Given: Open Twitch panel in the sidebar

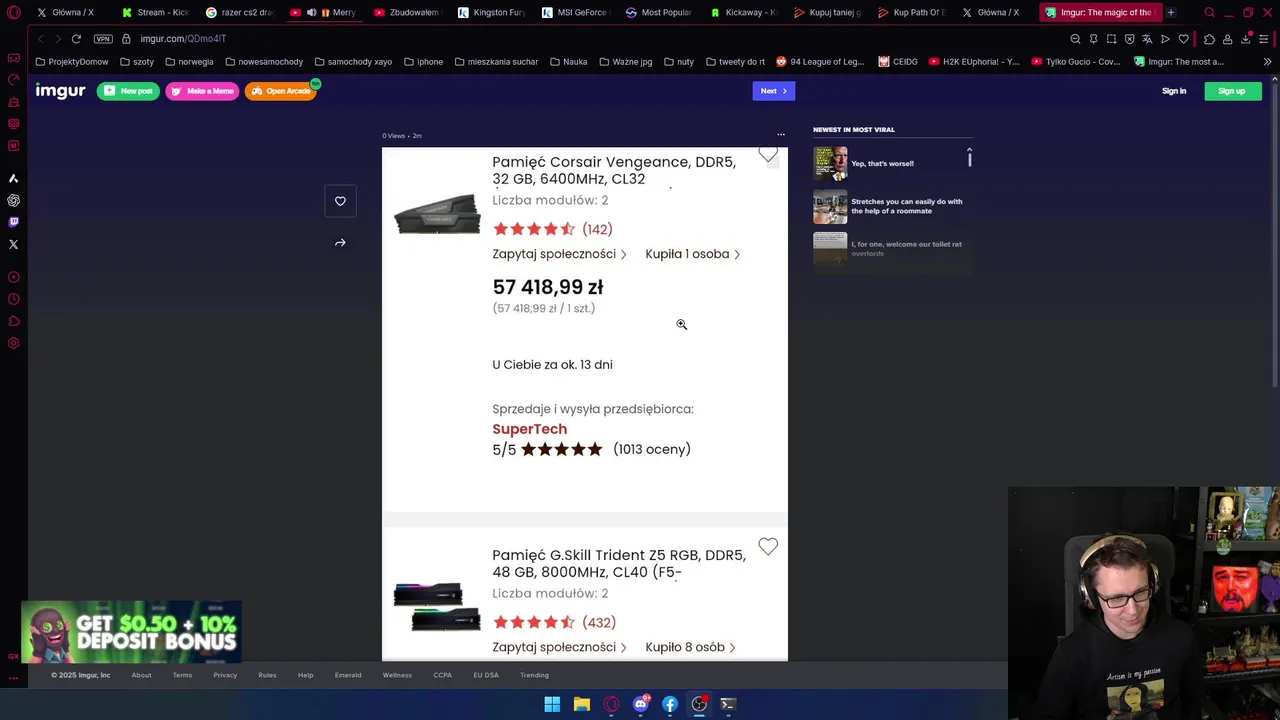Looking at the screenshot, I should [13, 222].
